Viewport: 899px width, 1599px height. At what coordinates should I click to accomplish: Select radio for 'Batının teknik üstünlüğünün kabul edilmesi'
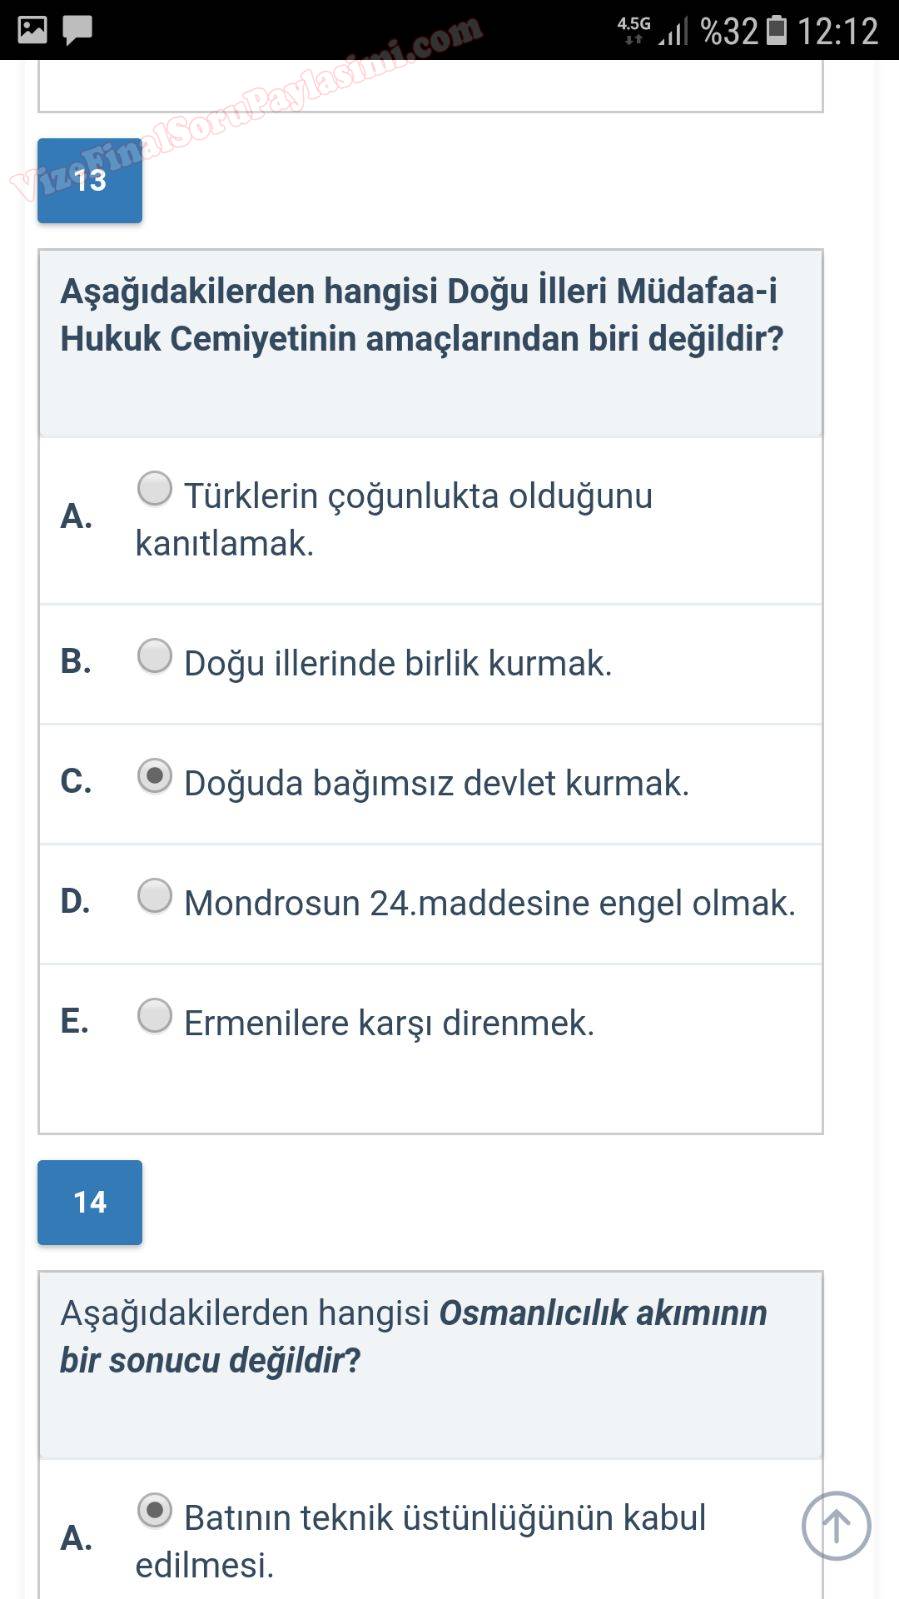point(155,1510)
